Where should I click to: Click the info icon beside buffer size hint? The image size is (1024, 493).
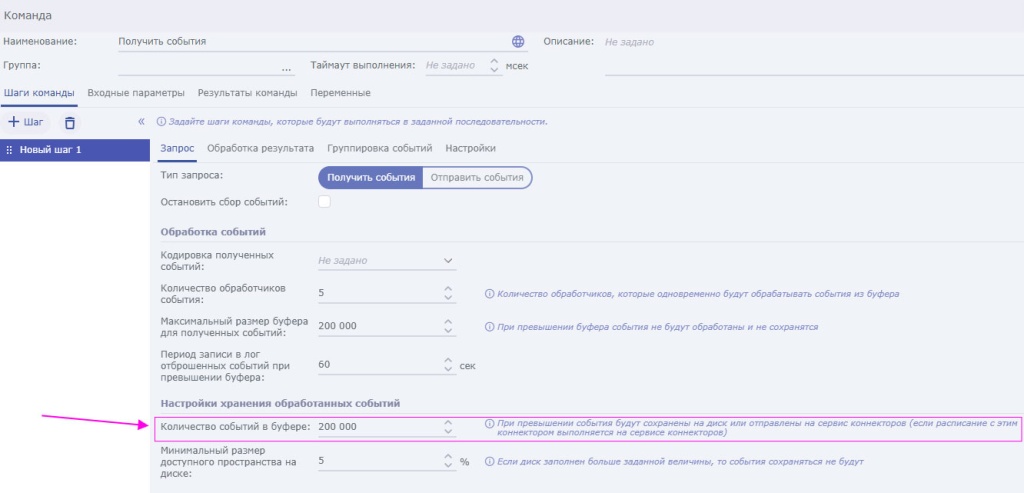[x=490, y=327]
